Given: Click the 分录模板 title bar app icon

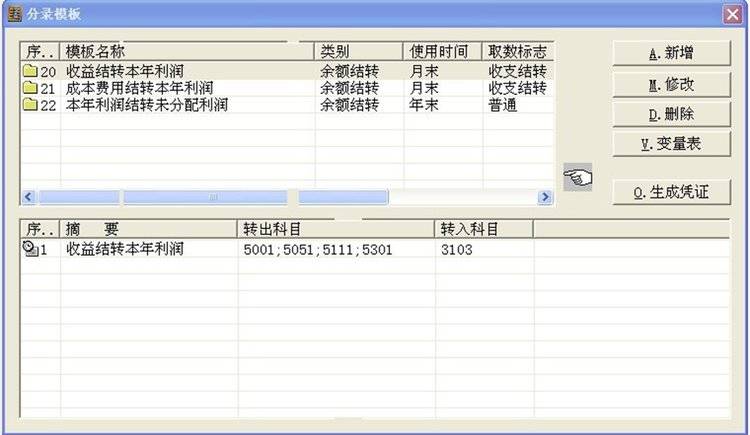Looking at the screenshot, I should (x=13, y=12).
